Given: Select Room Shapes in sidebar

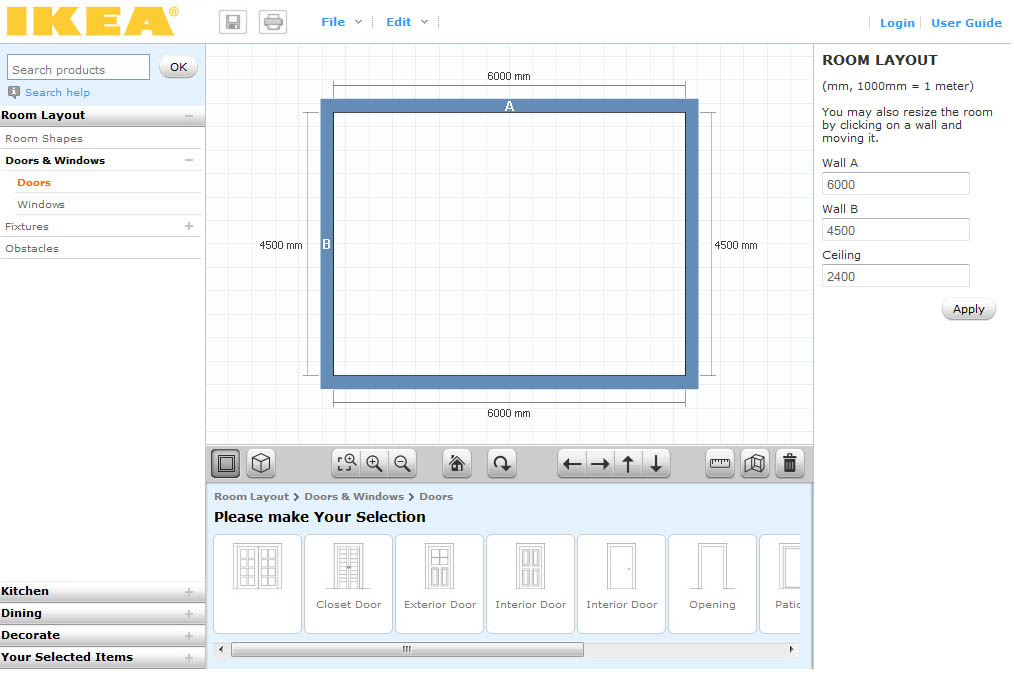Looking at the screenshot, I should pos(44,138).
